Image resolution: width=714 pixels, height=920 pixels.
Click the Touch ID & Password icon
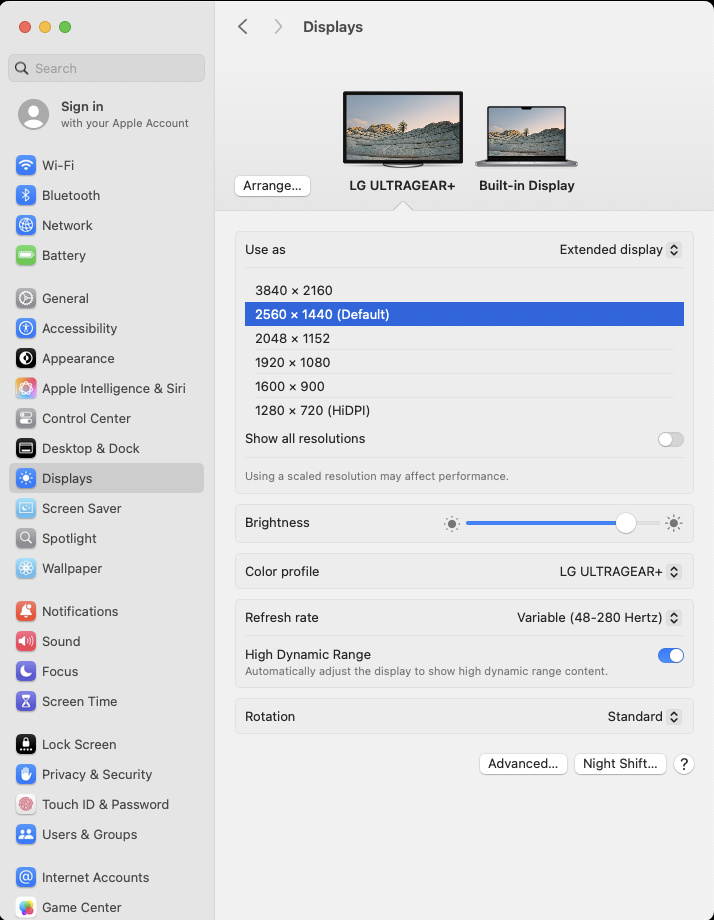(x=26, y=804)
